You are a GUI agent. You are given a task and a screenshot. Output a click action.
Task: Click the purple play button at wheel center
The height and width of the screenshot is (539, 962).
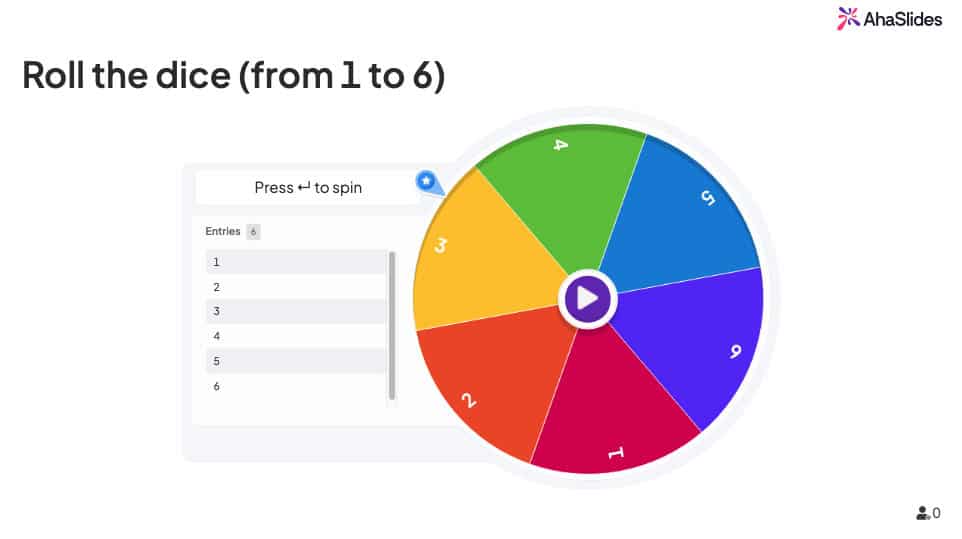(588, 298)
